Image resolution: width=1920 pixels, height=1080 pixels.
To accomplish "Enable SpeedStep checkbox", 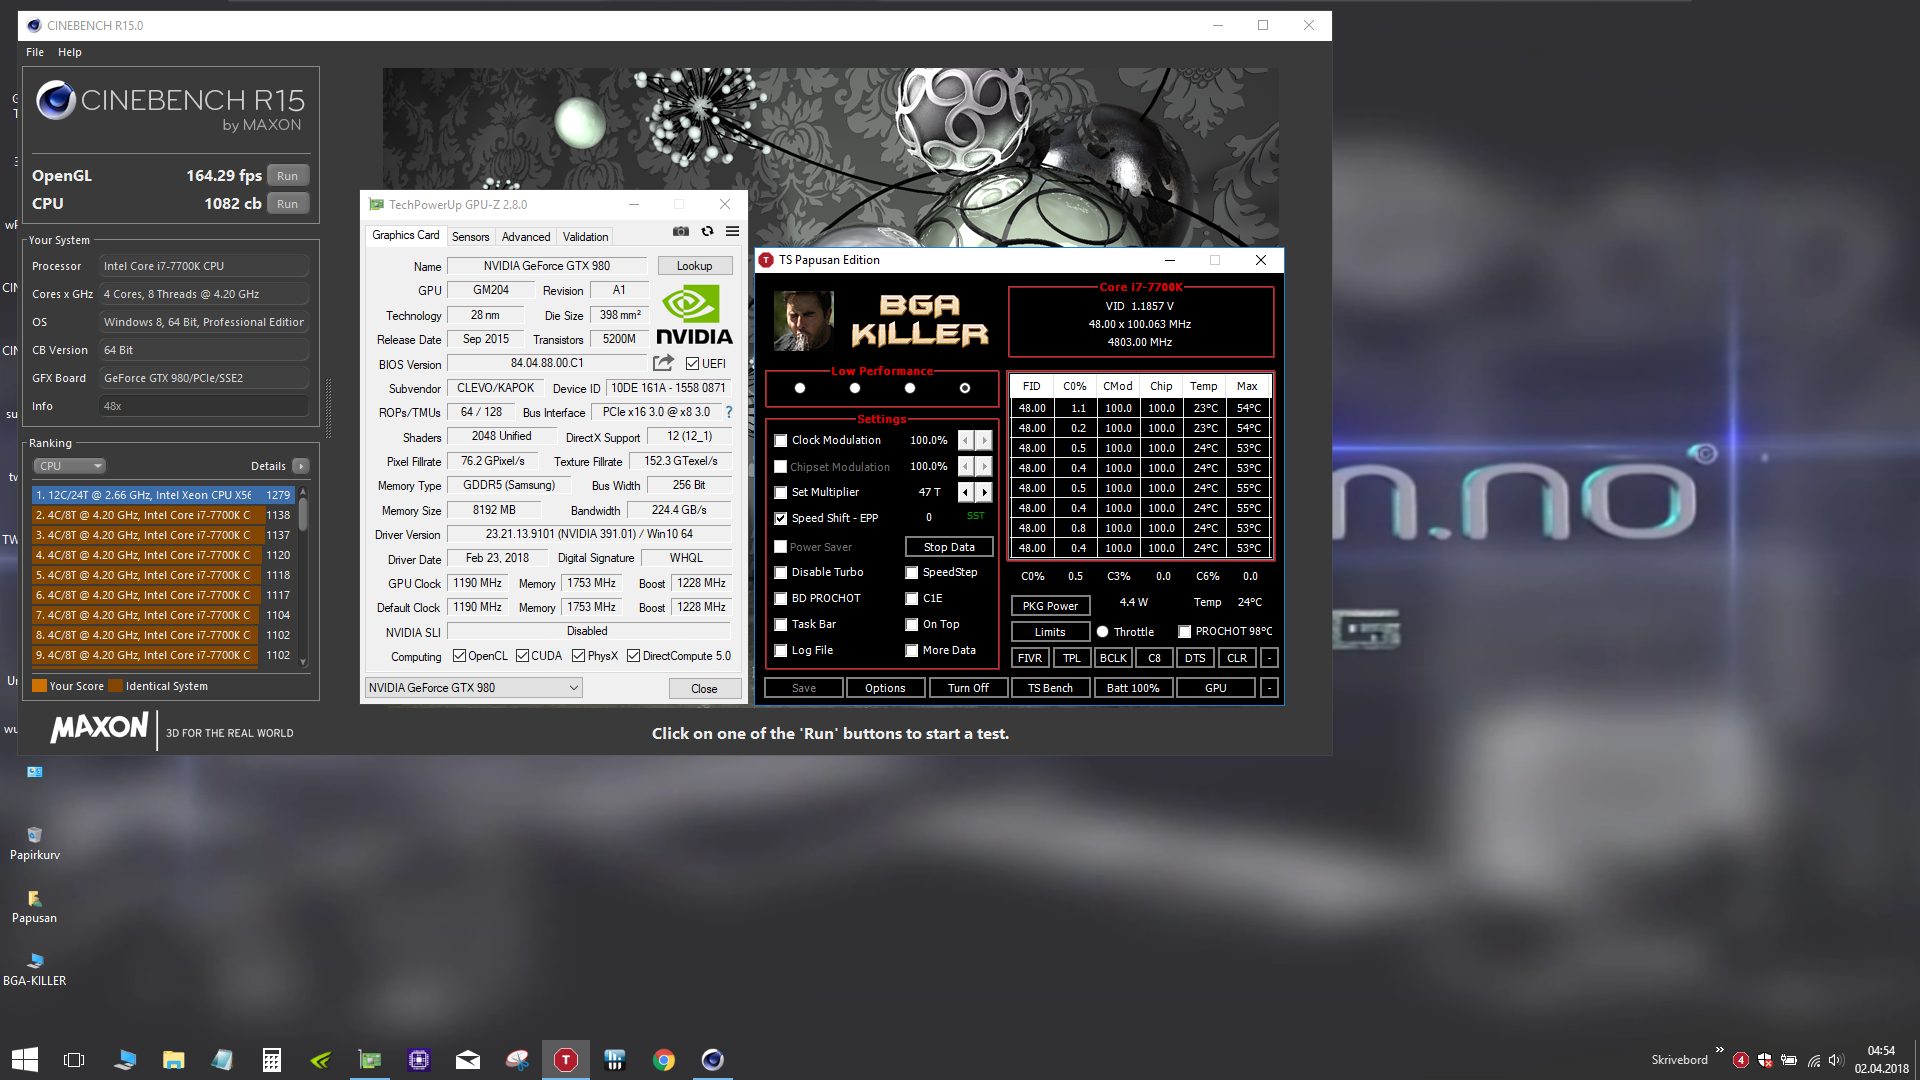I will (912, 572).
